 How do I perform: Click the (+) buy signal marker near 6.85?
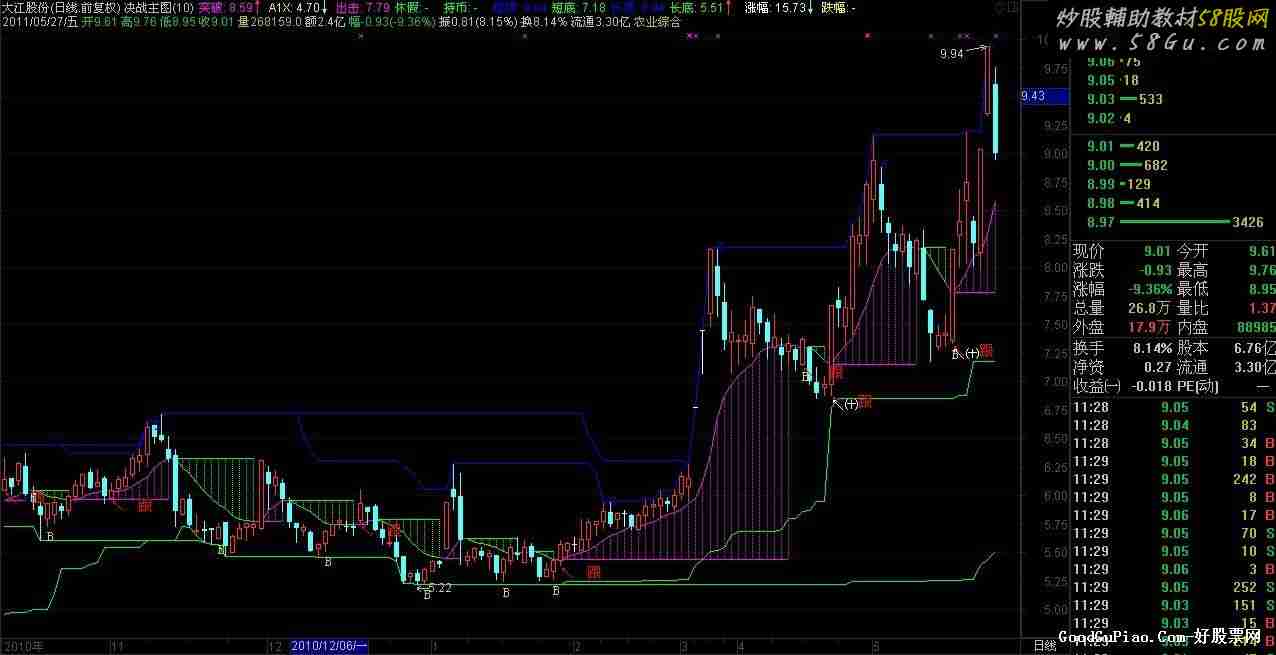point(851,405)
